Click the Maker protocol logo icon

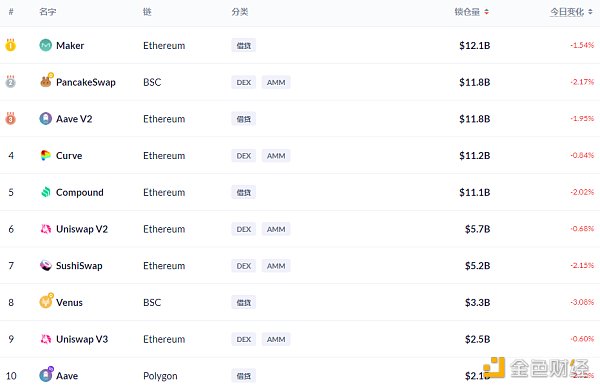pyautogui.click(x=46, y=45)
